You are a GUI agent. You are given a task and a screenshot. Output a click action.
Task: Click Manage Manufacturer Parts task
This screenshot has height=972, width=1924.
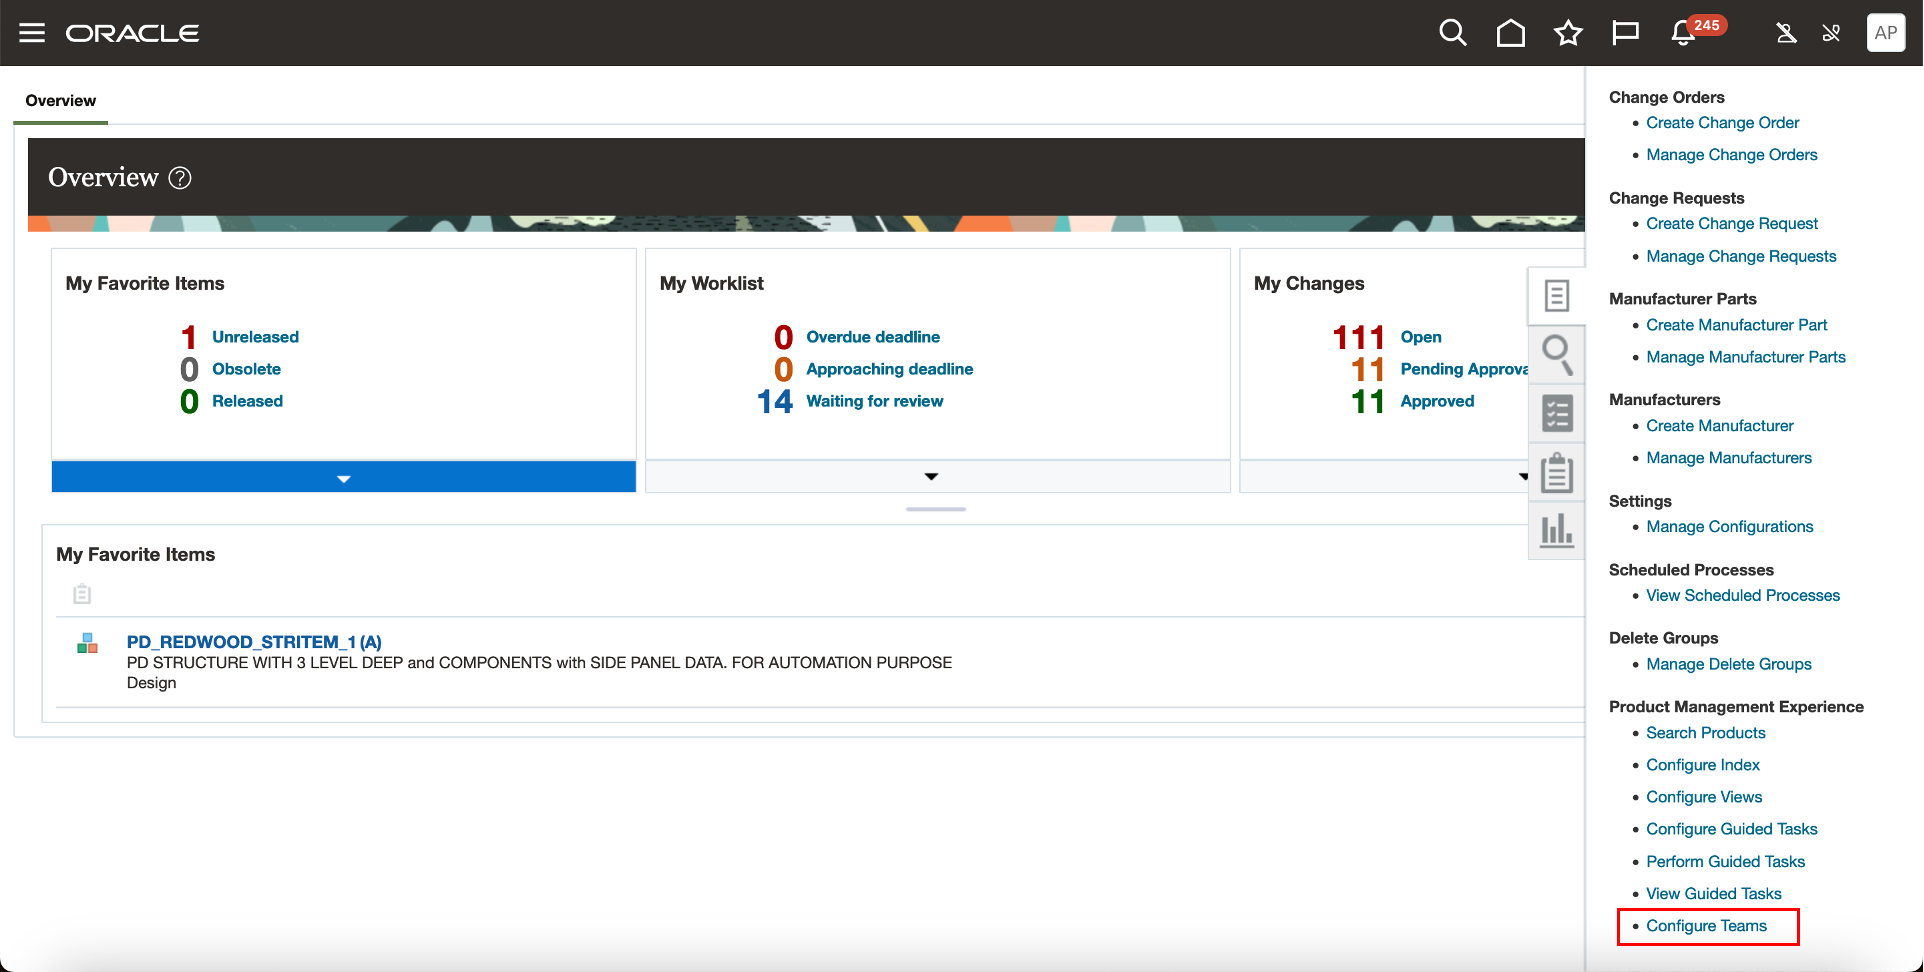[1746, 357]
